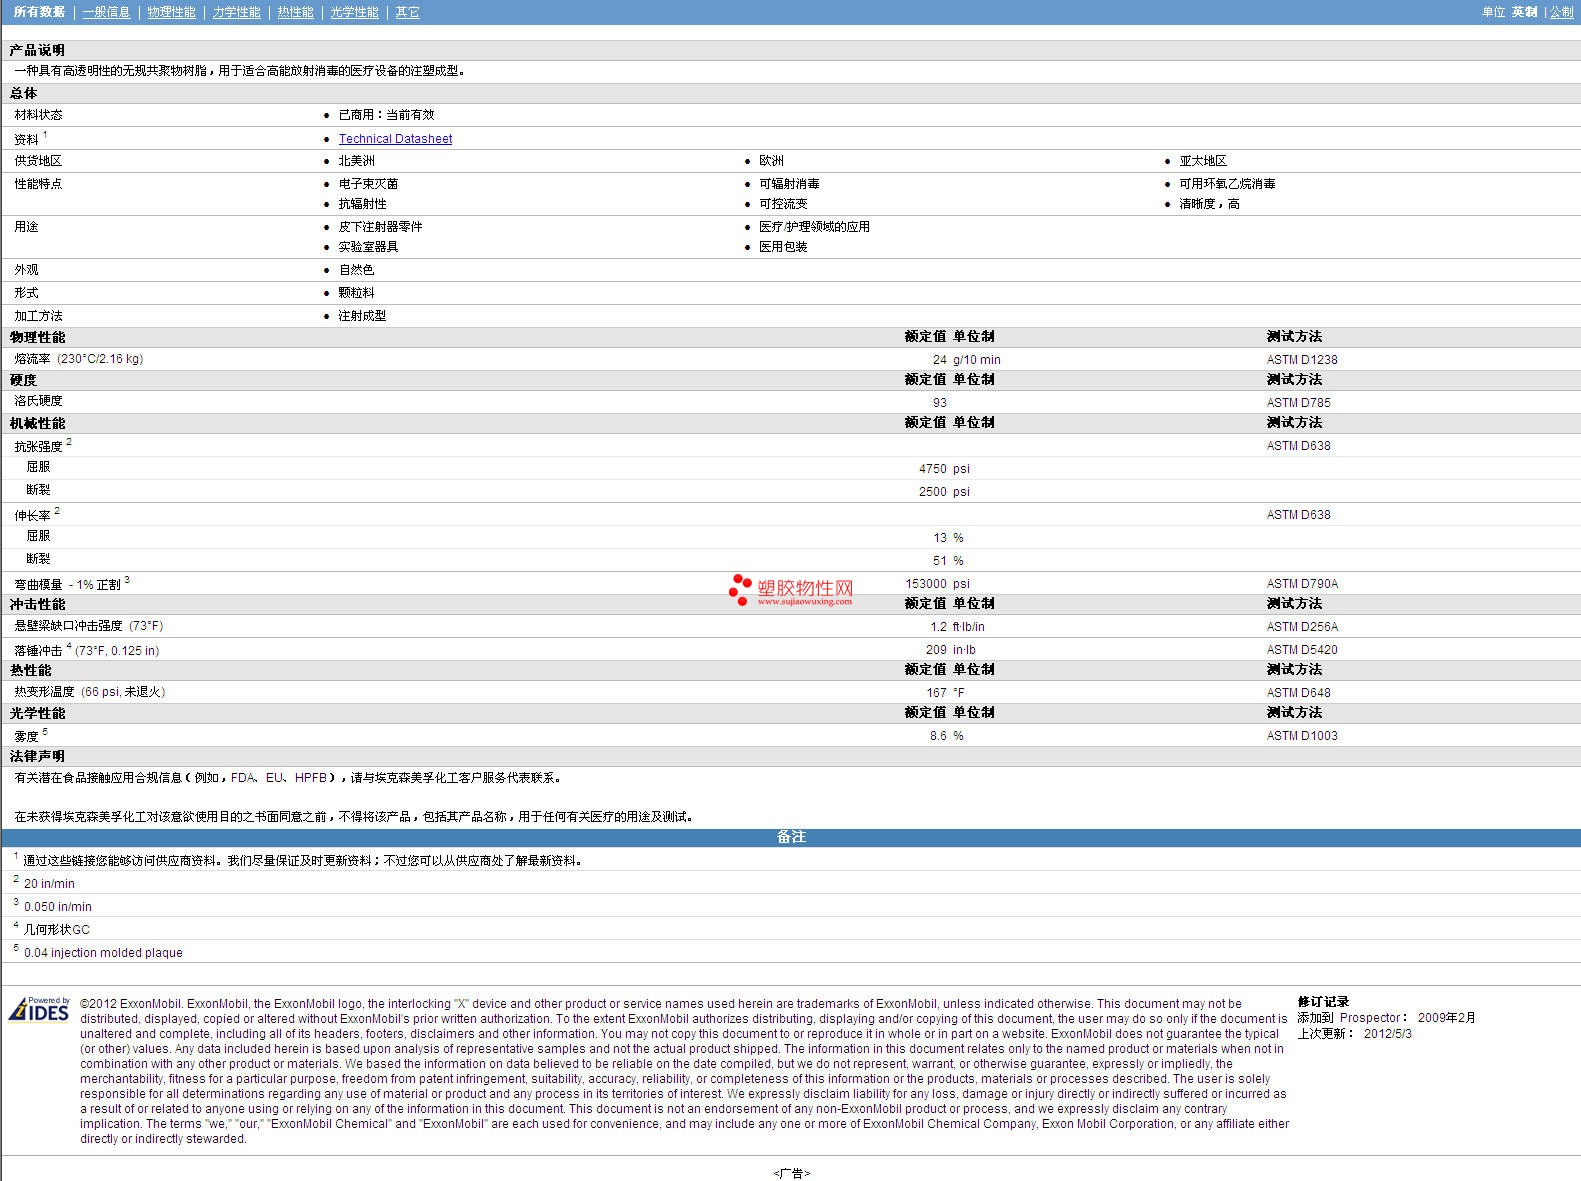This screenshot has width=1581, height=1181.
Task: Click the 修订记录 heading in the footer
Action: (x=1323, y=1002)
